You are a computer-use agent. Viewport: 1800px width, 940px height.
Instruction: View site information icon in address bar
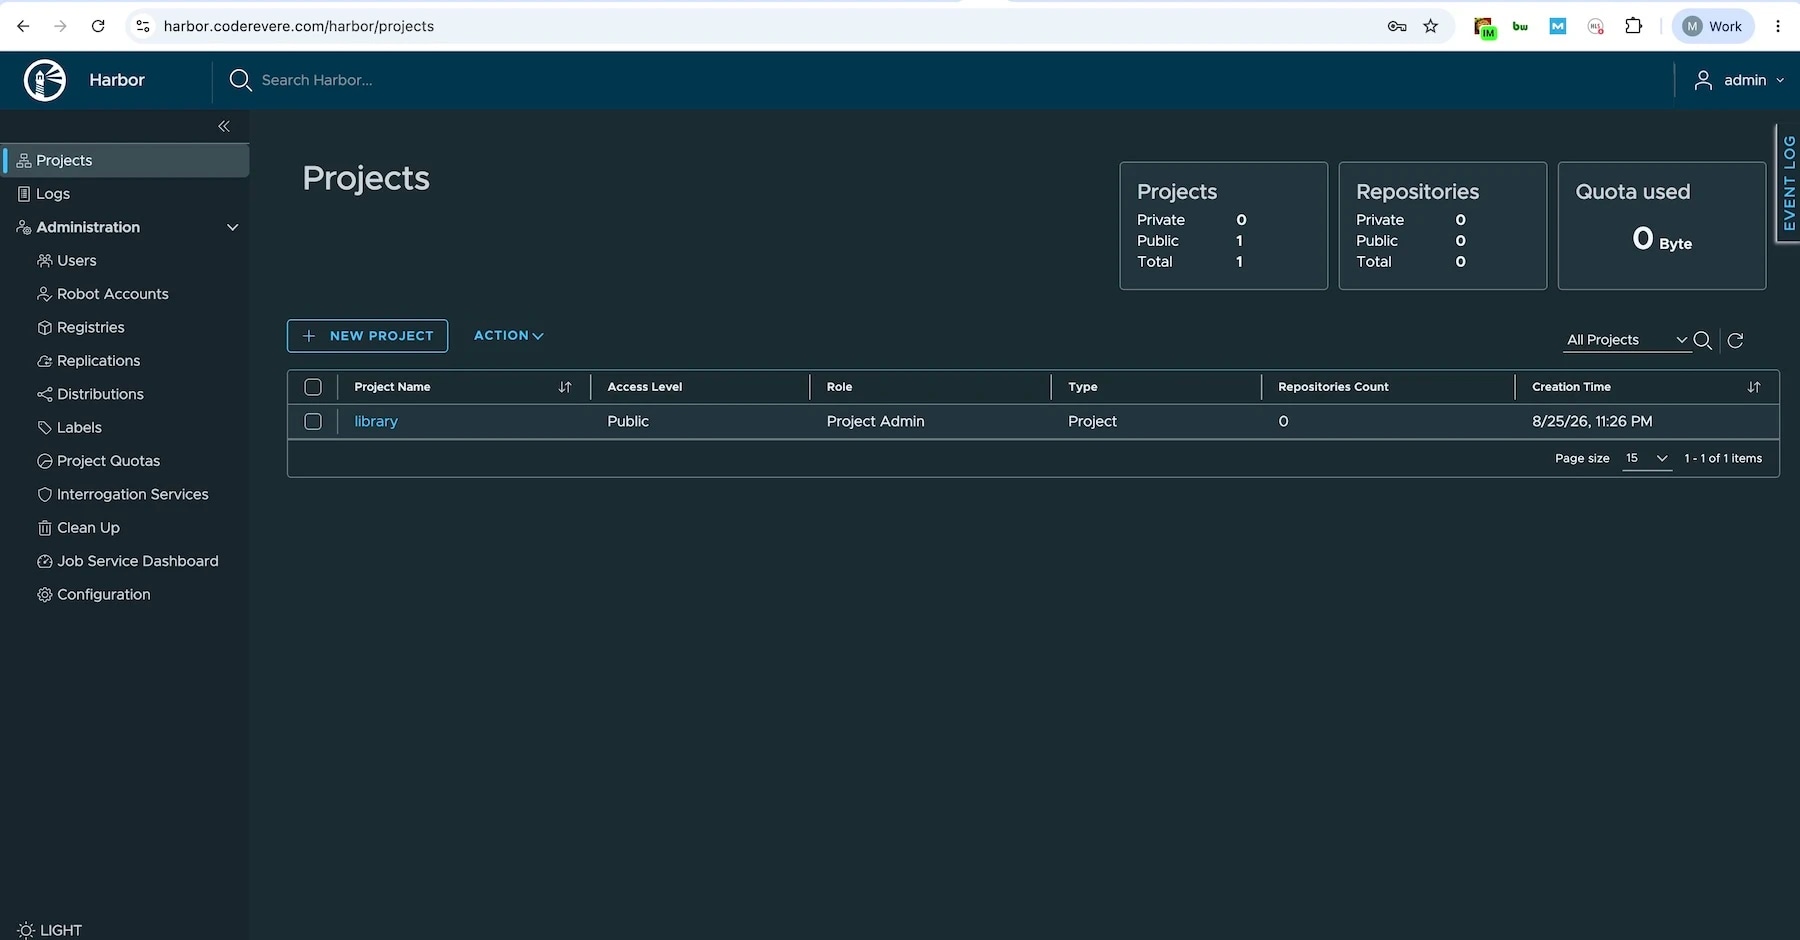(x=143, y=26)
